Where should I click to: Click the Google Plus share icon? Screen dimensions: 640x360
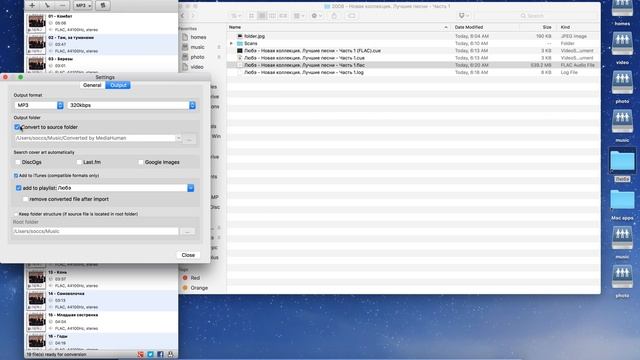pyautogui.click(x=141, y=355)
